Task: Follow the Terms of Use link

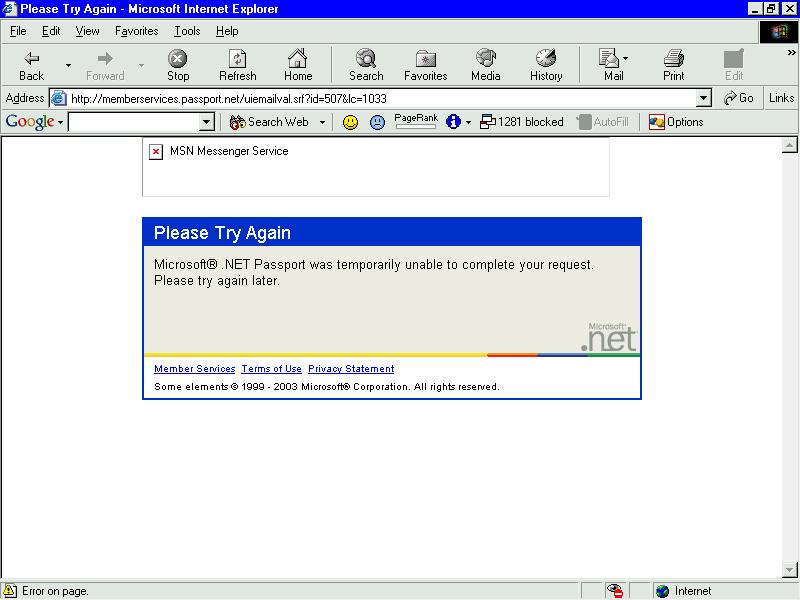Action: tap(271, 369)
